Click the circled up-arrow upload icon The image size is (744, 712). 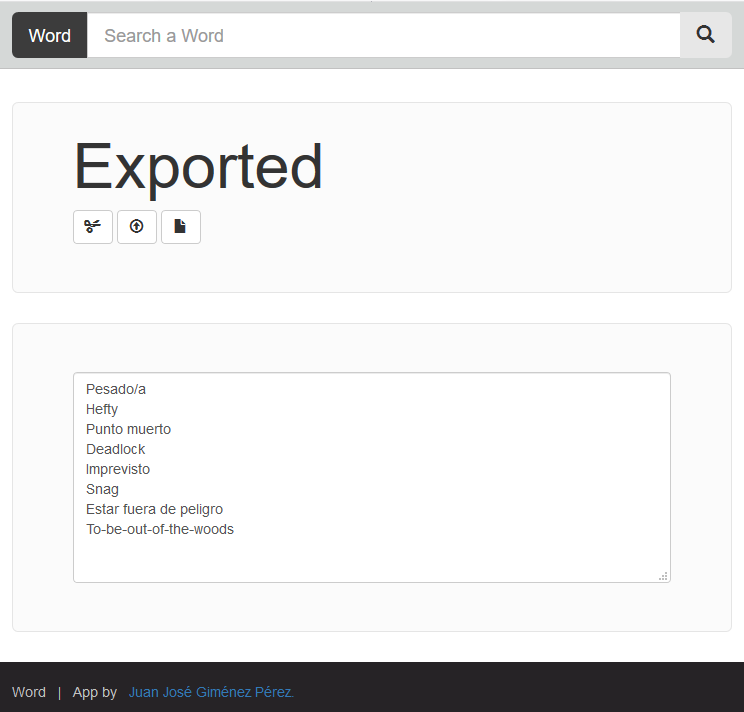click(x=137, y=227)
